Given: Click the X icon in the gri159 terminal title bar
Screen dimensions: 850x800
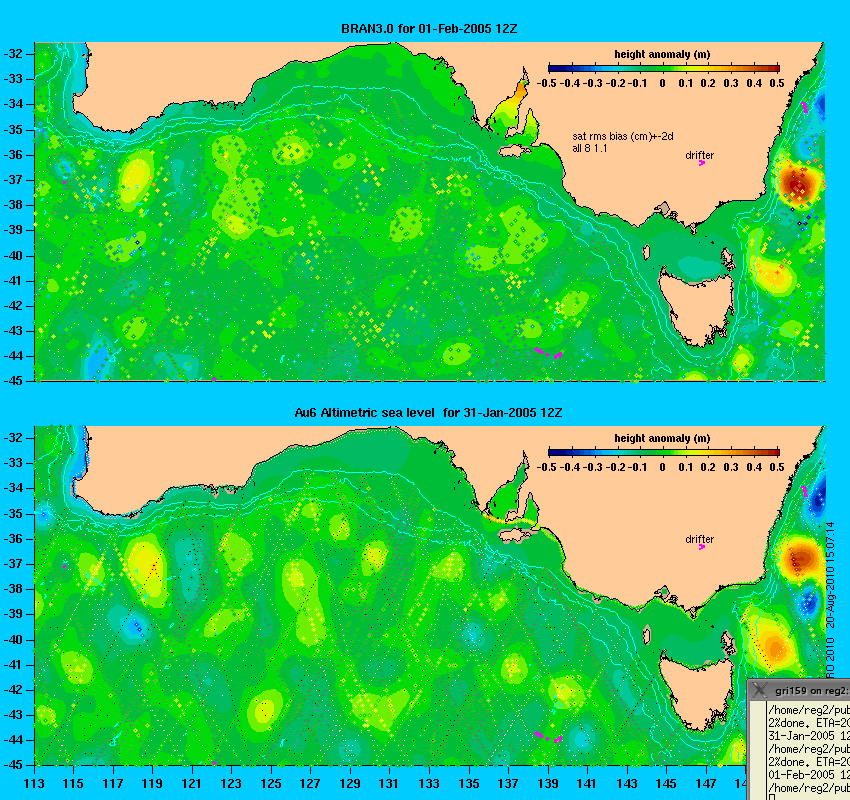Looking at the screenshot, I should [759, 690].
